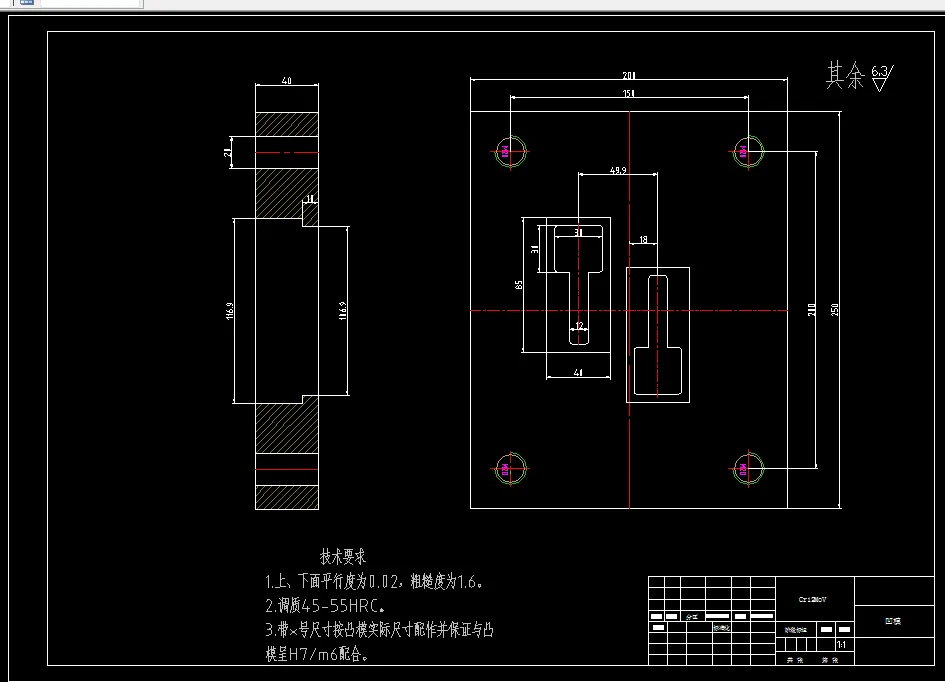Select the 11 step dimension in section view
Screen dimensions: 945x682
[x=310, y=199]
